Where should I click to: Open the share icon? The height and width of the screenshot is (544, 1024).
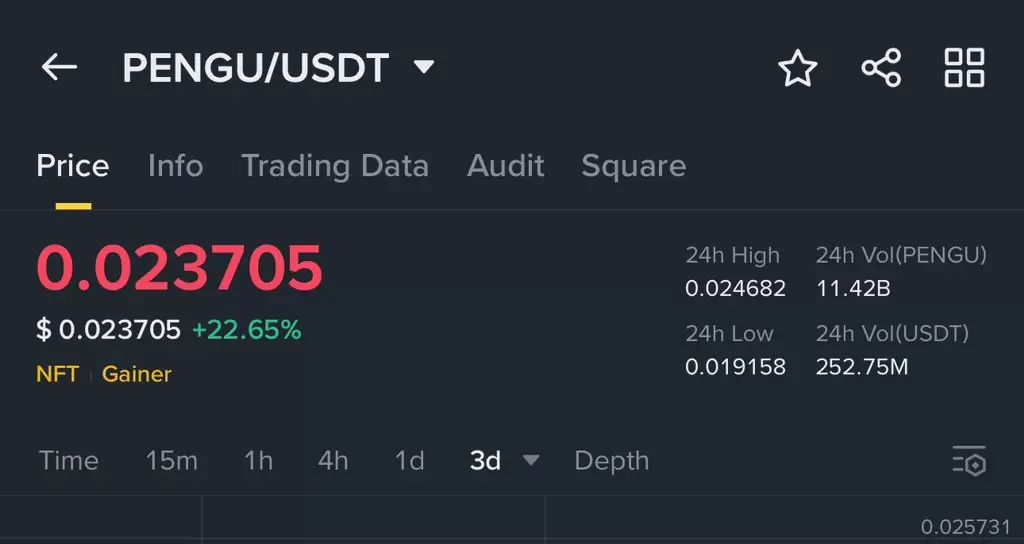(x=881, y=67)
